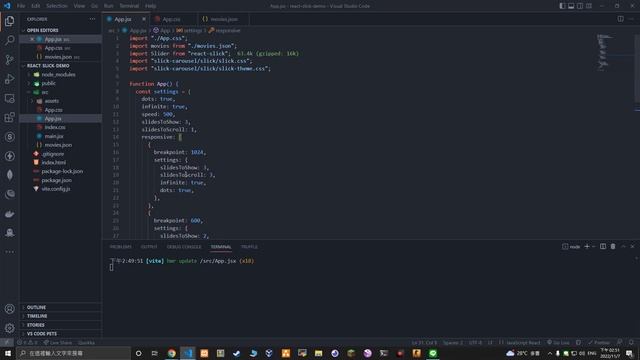Open the Selection menu
Screen dimensions: 640x360
(57, 6)
